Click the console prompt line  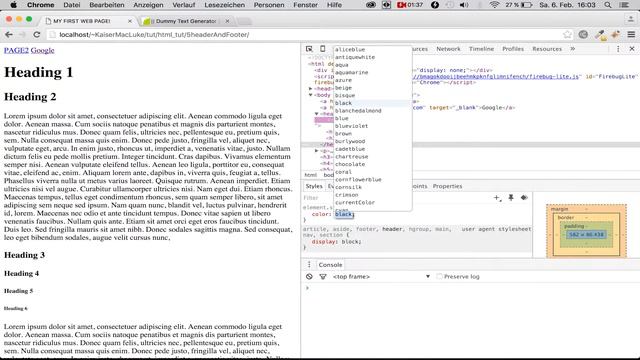pos(469,288)
